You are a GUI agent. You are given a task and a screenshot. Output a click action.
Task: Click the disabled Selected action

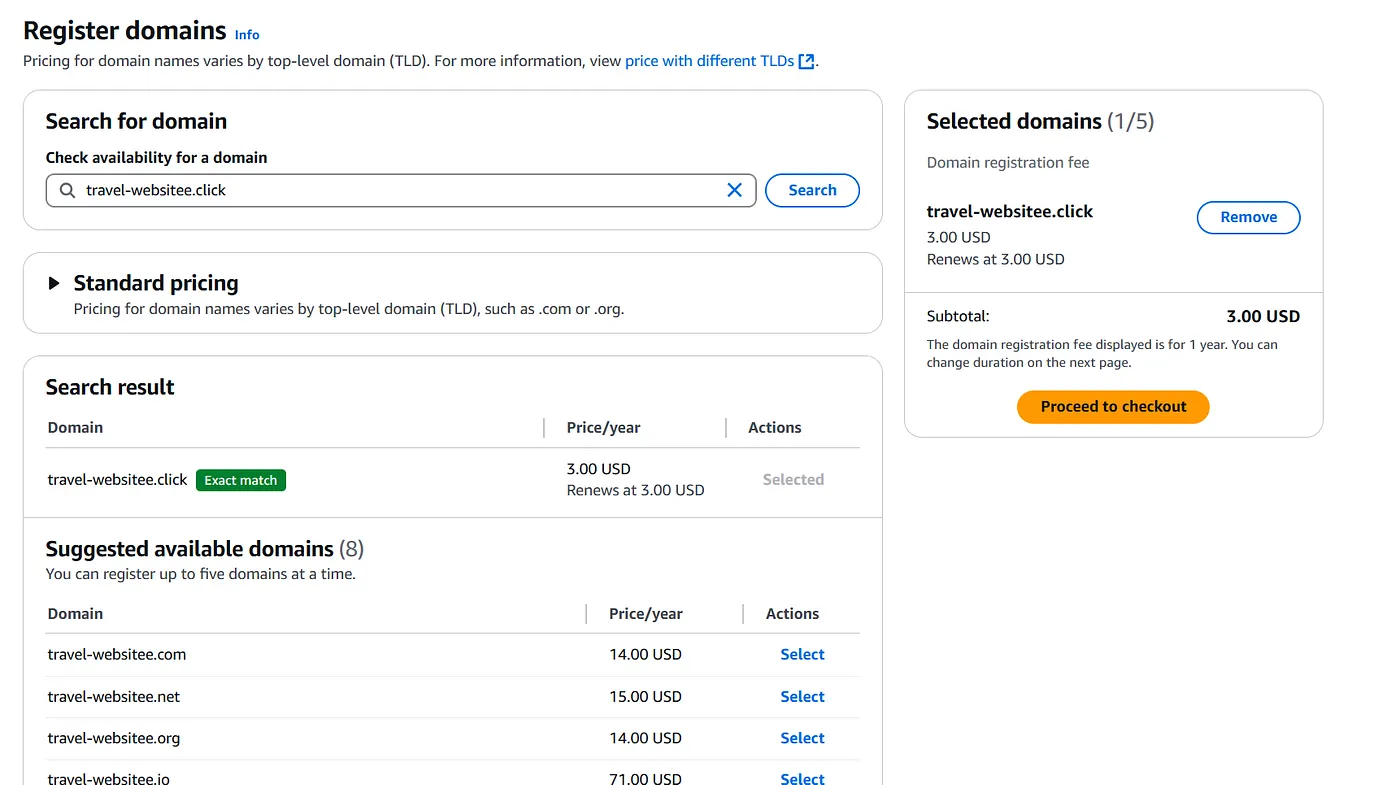(x=793, y=479)
